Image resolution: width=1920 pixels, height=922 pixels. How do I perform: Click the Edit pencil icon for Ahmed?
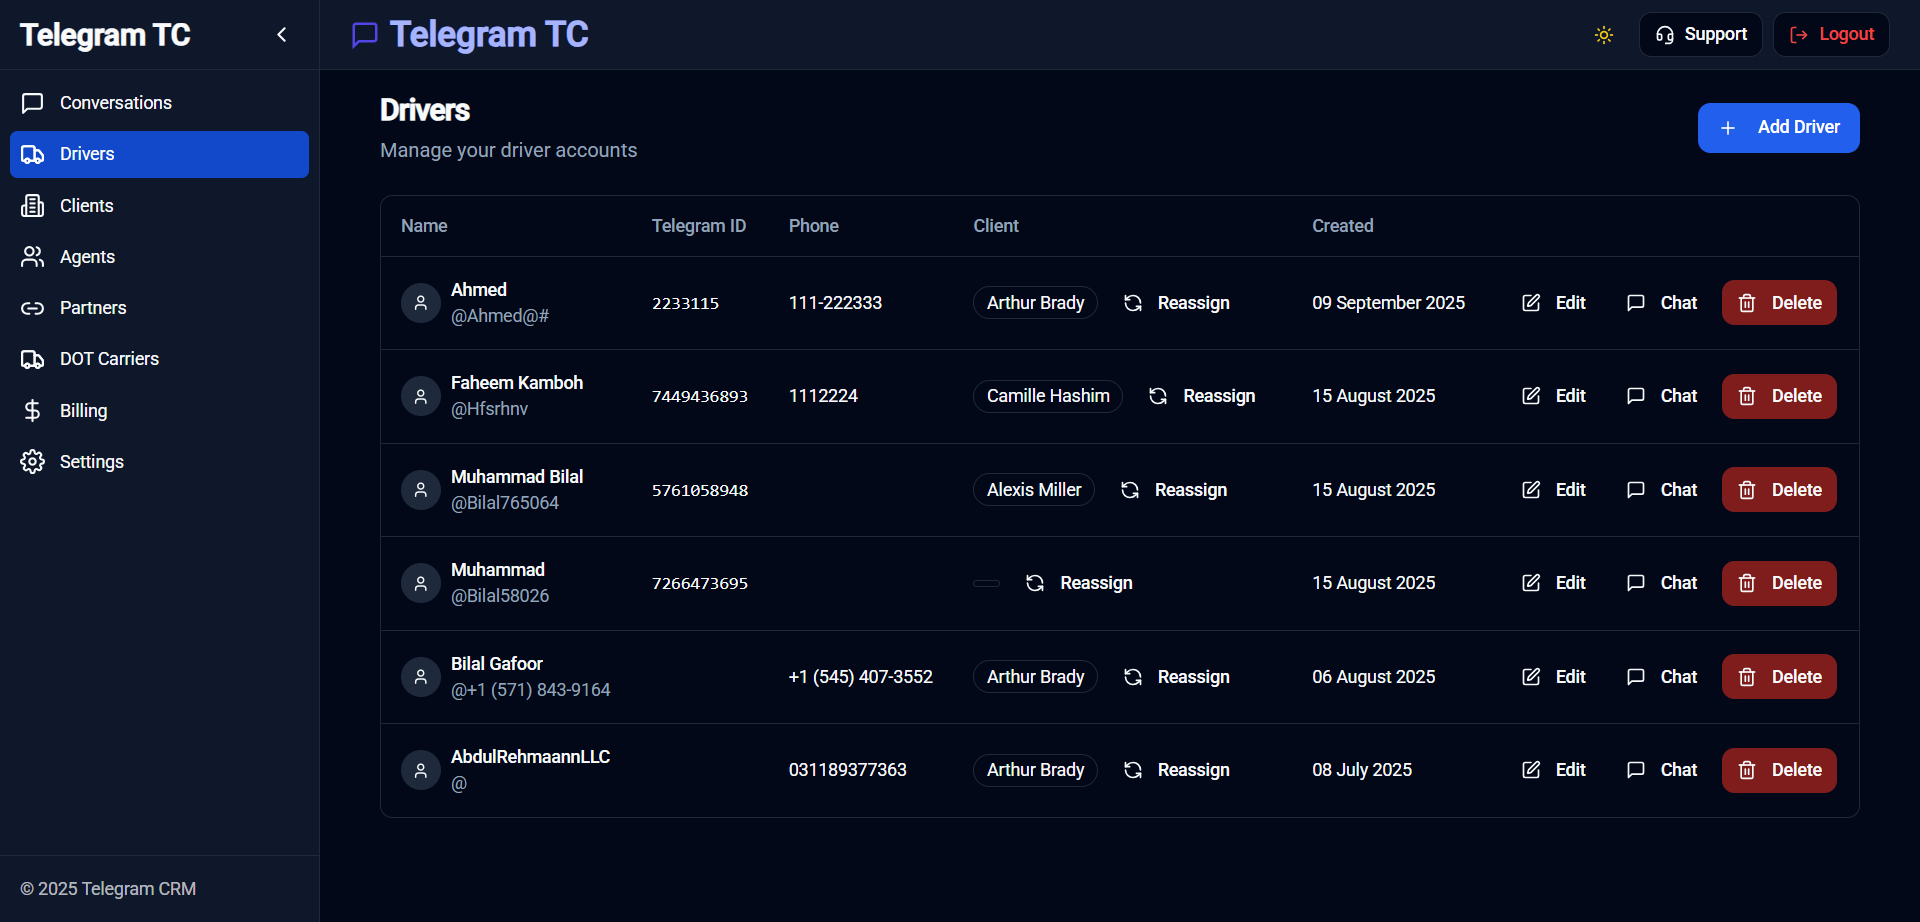point(1531,302)
